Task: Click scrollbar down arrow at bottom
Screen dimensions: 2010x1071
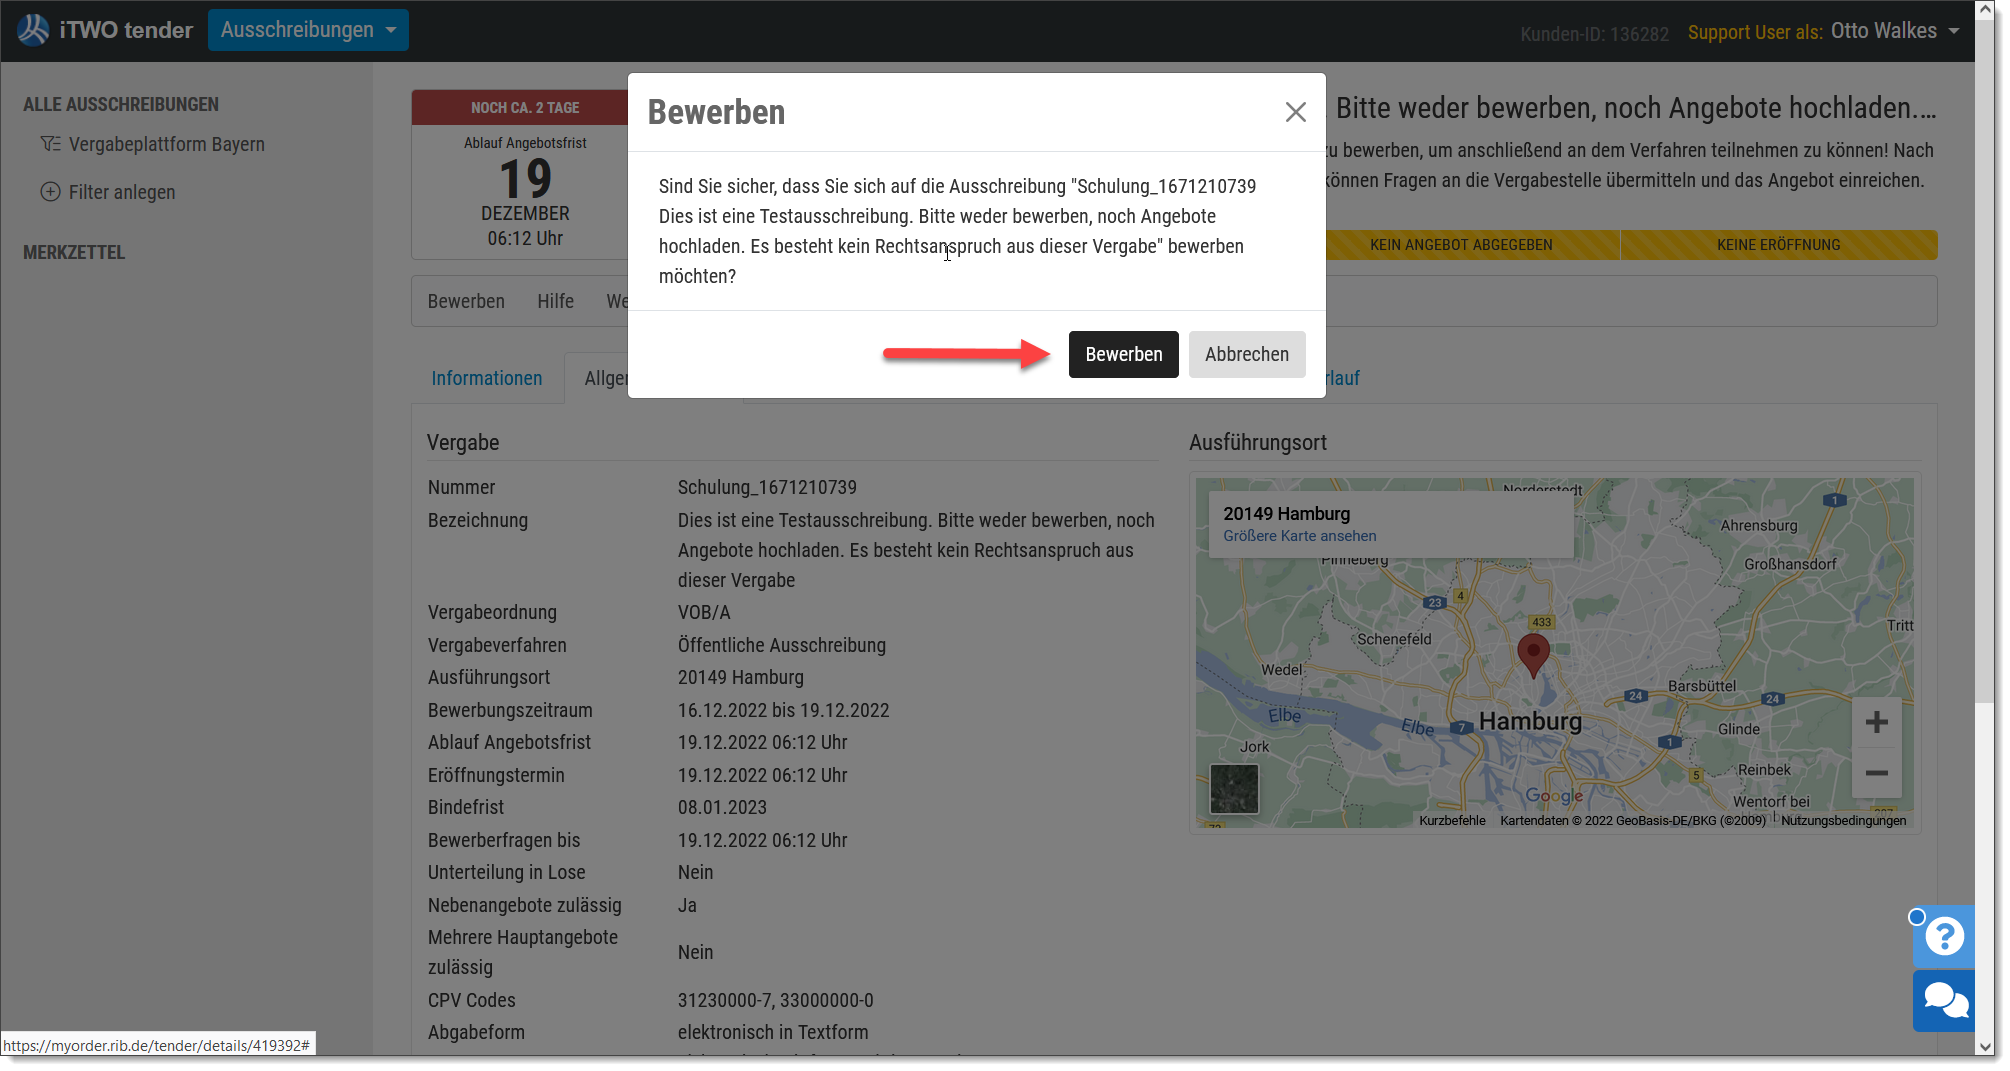Action: (x=1985, y=1046)
